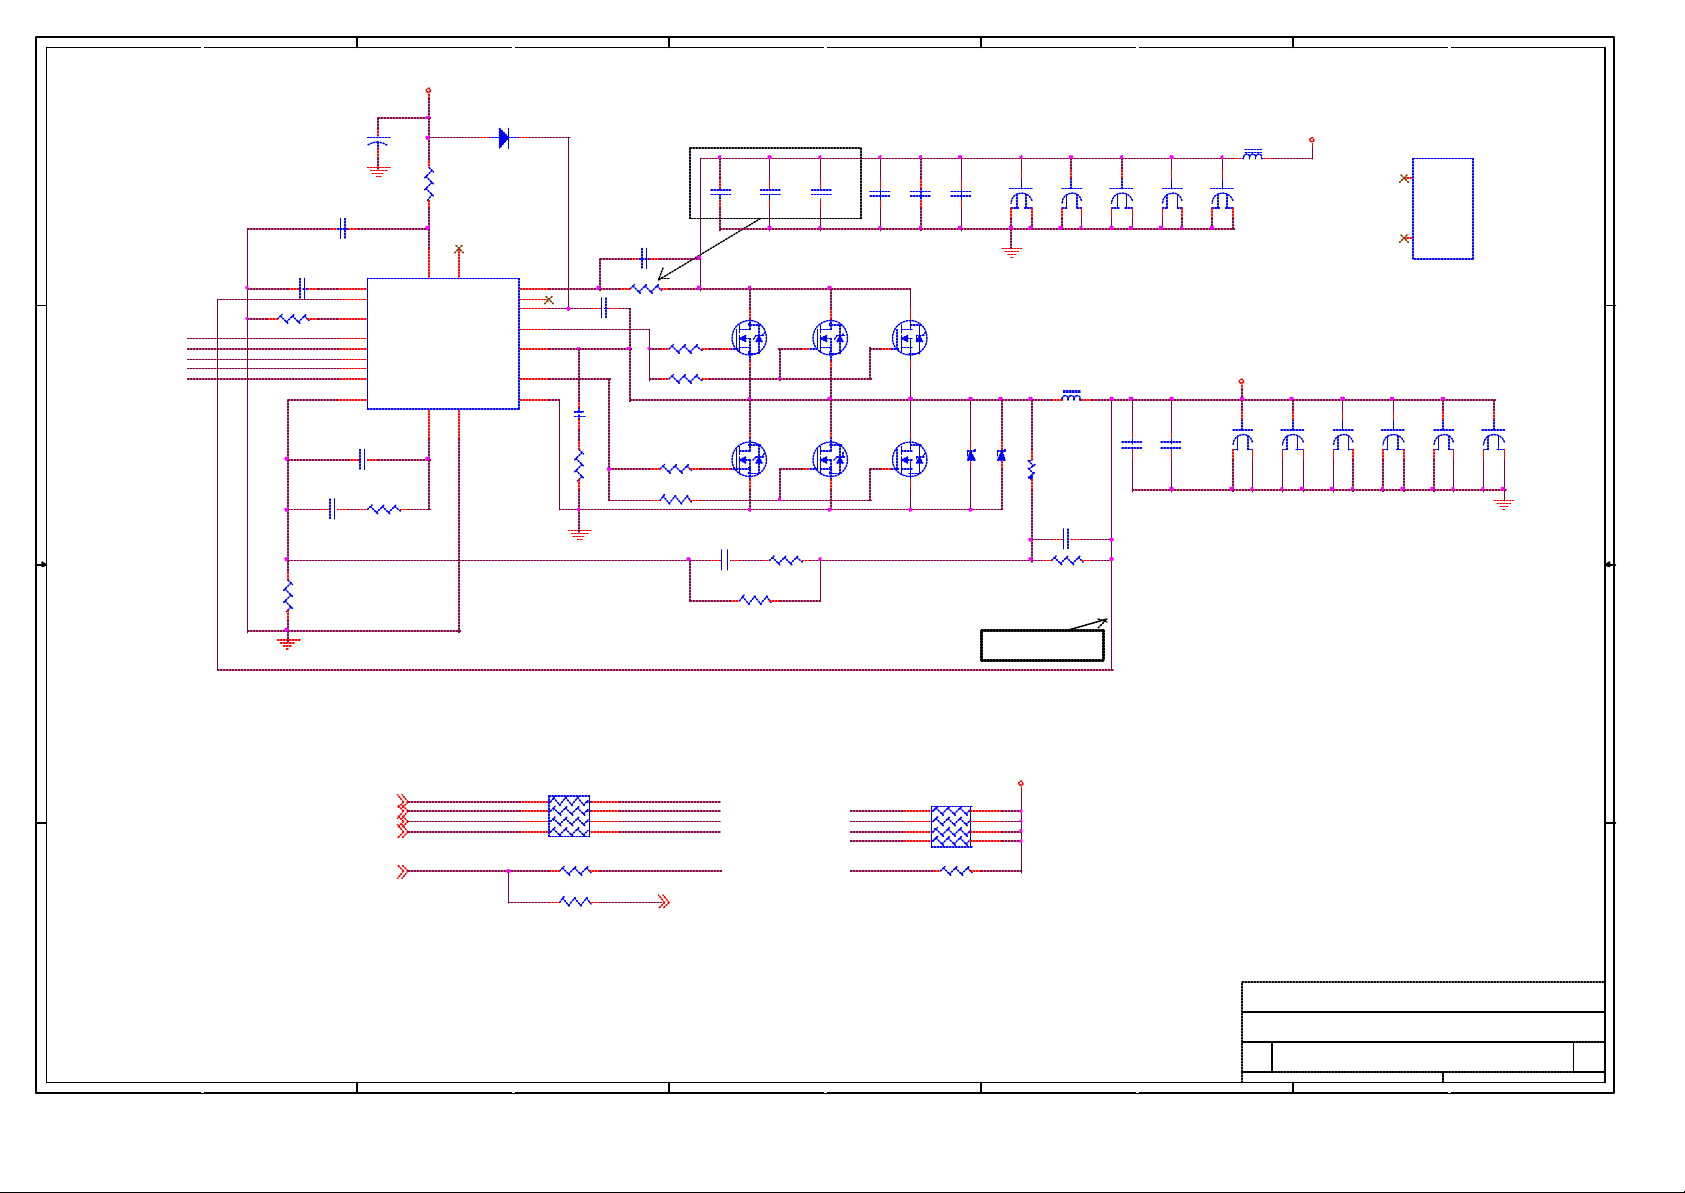Click the power port circle above the output capacitor bank
Screen dimensions: 1685x1193
pos(1241,381)
